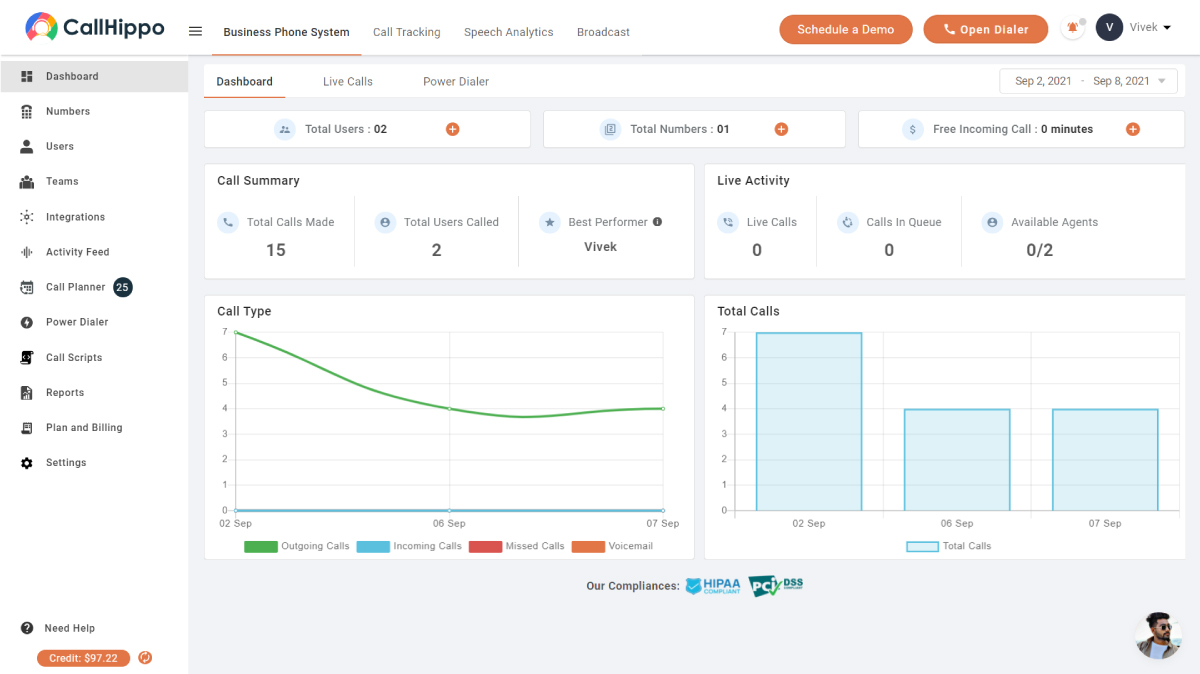Click the Calls In Queue icon
The image size is (1200, 674).
coord(847,222)
